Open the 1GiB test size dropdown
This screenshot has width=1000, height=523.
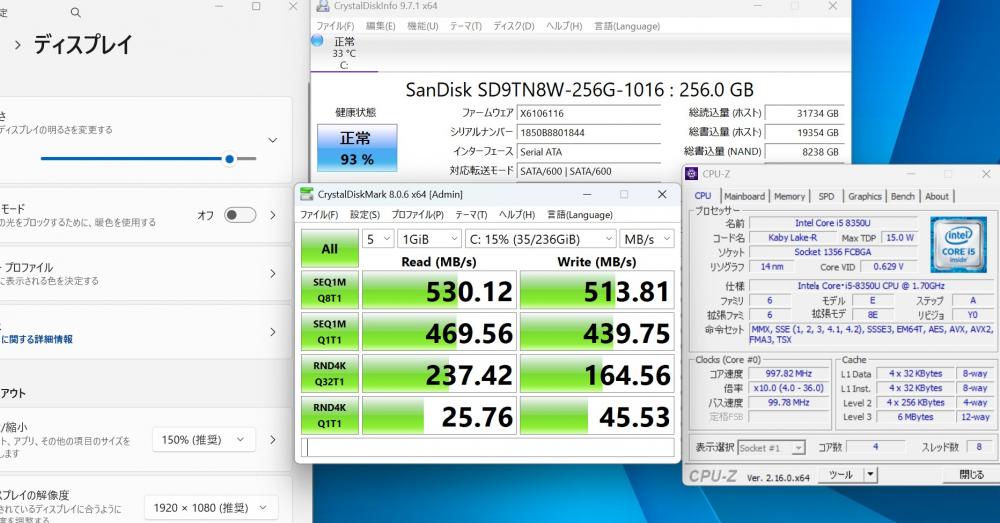click(429, 239)
